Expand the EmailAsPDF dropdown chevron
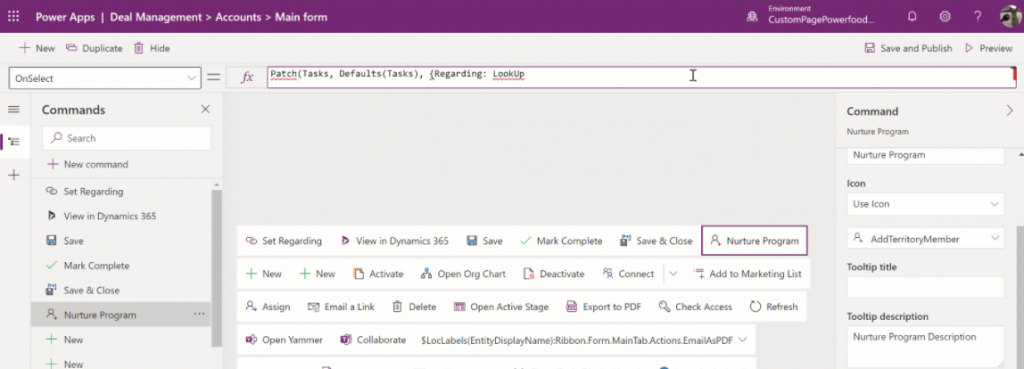Screen dimensions: 1024x369 coord(742,340)
